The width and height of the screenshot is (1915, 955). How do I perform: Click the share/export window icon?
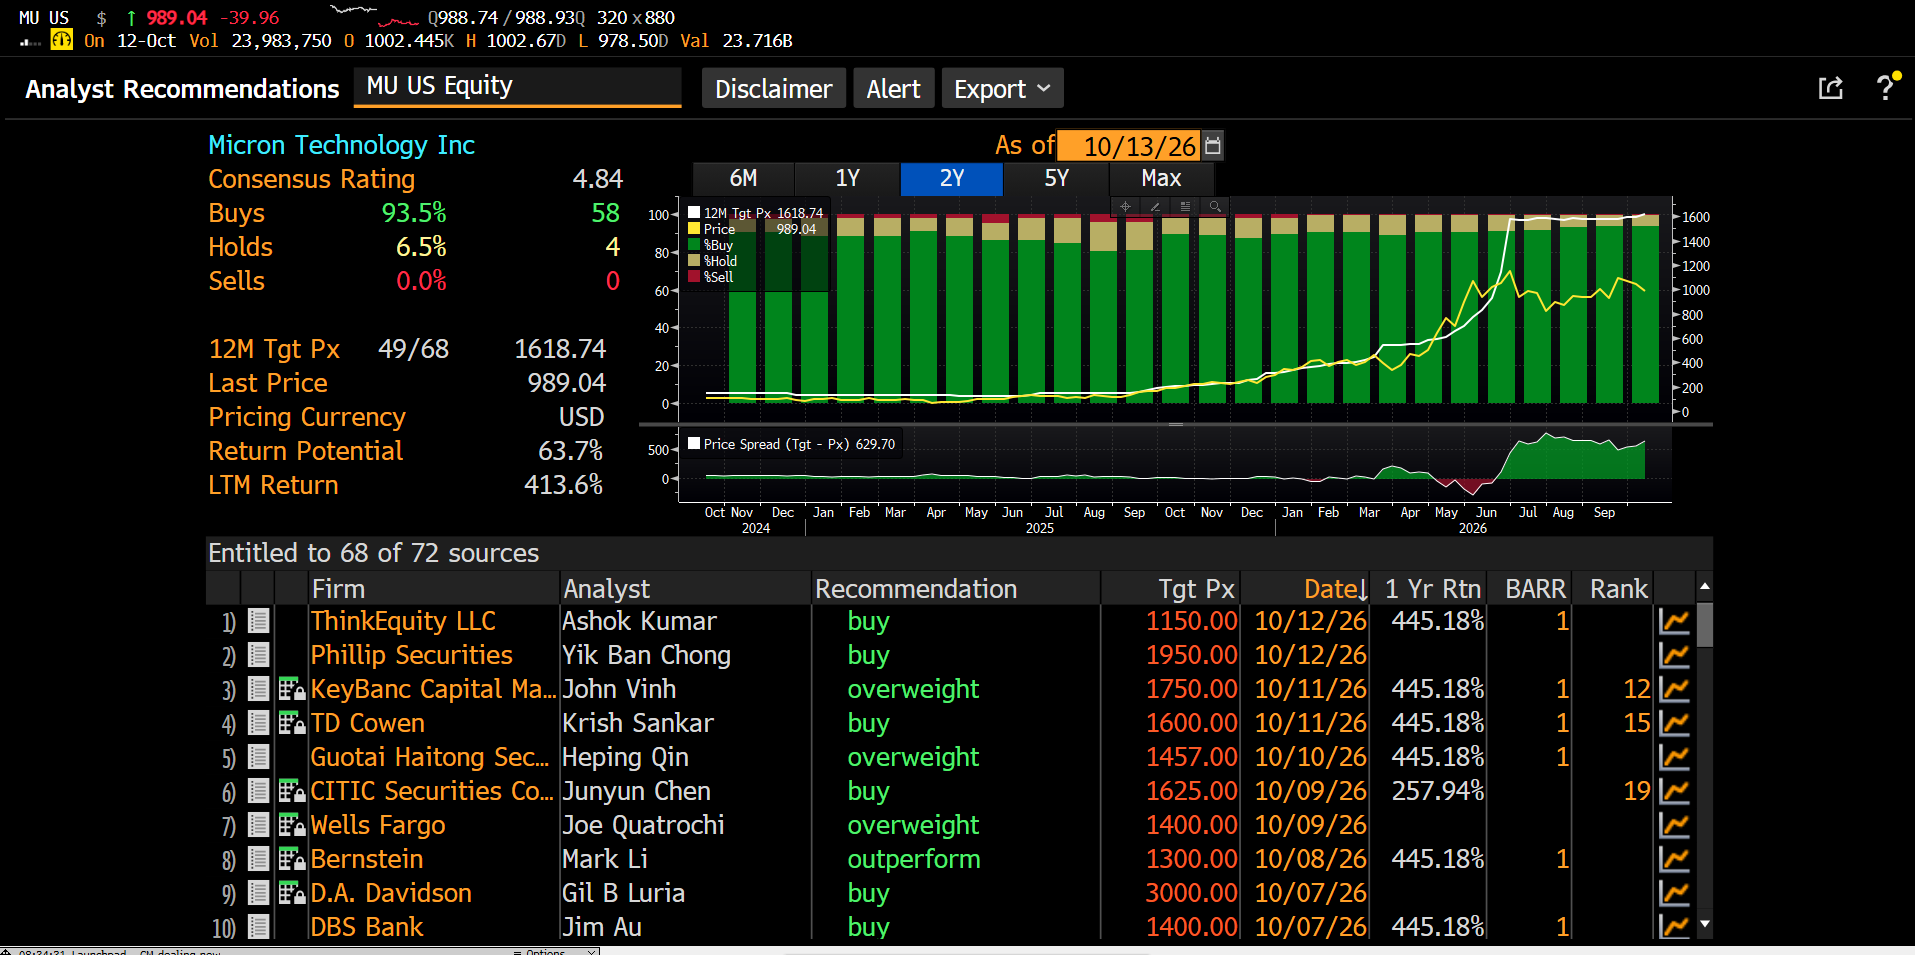[x=1830, y=88]
